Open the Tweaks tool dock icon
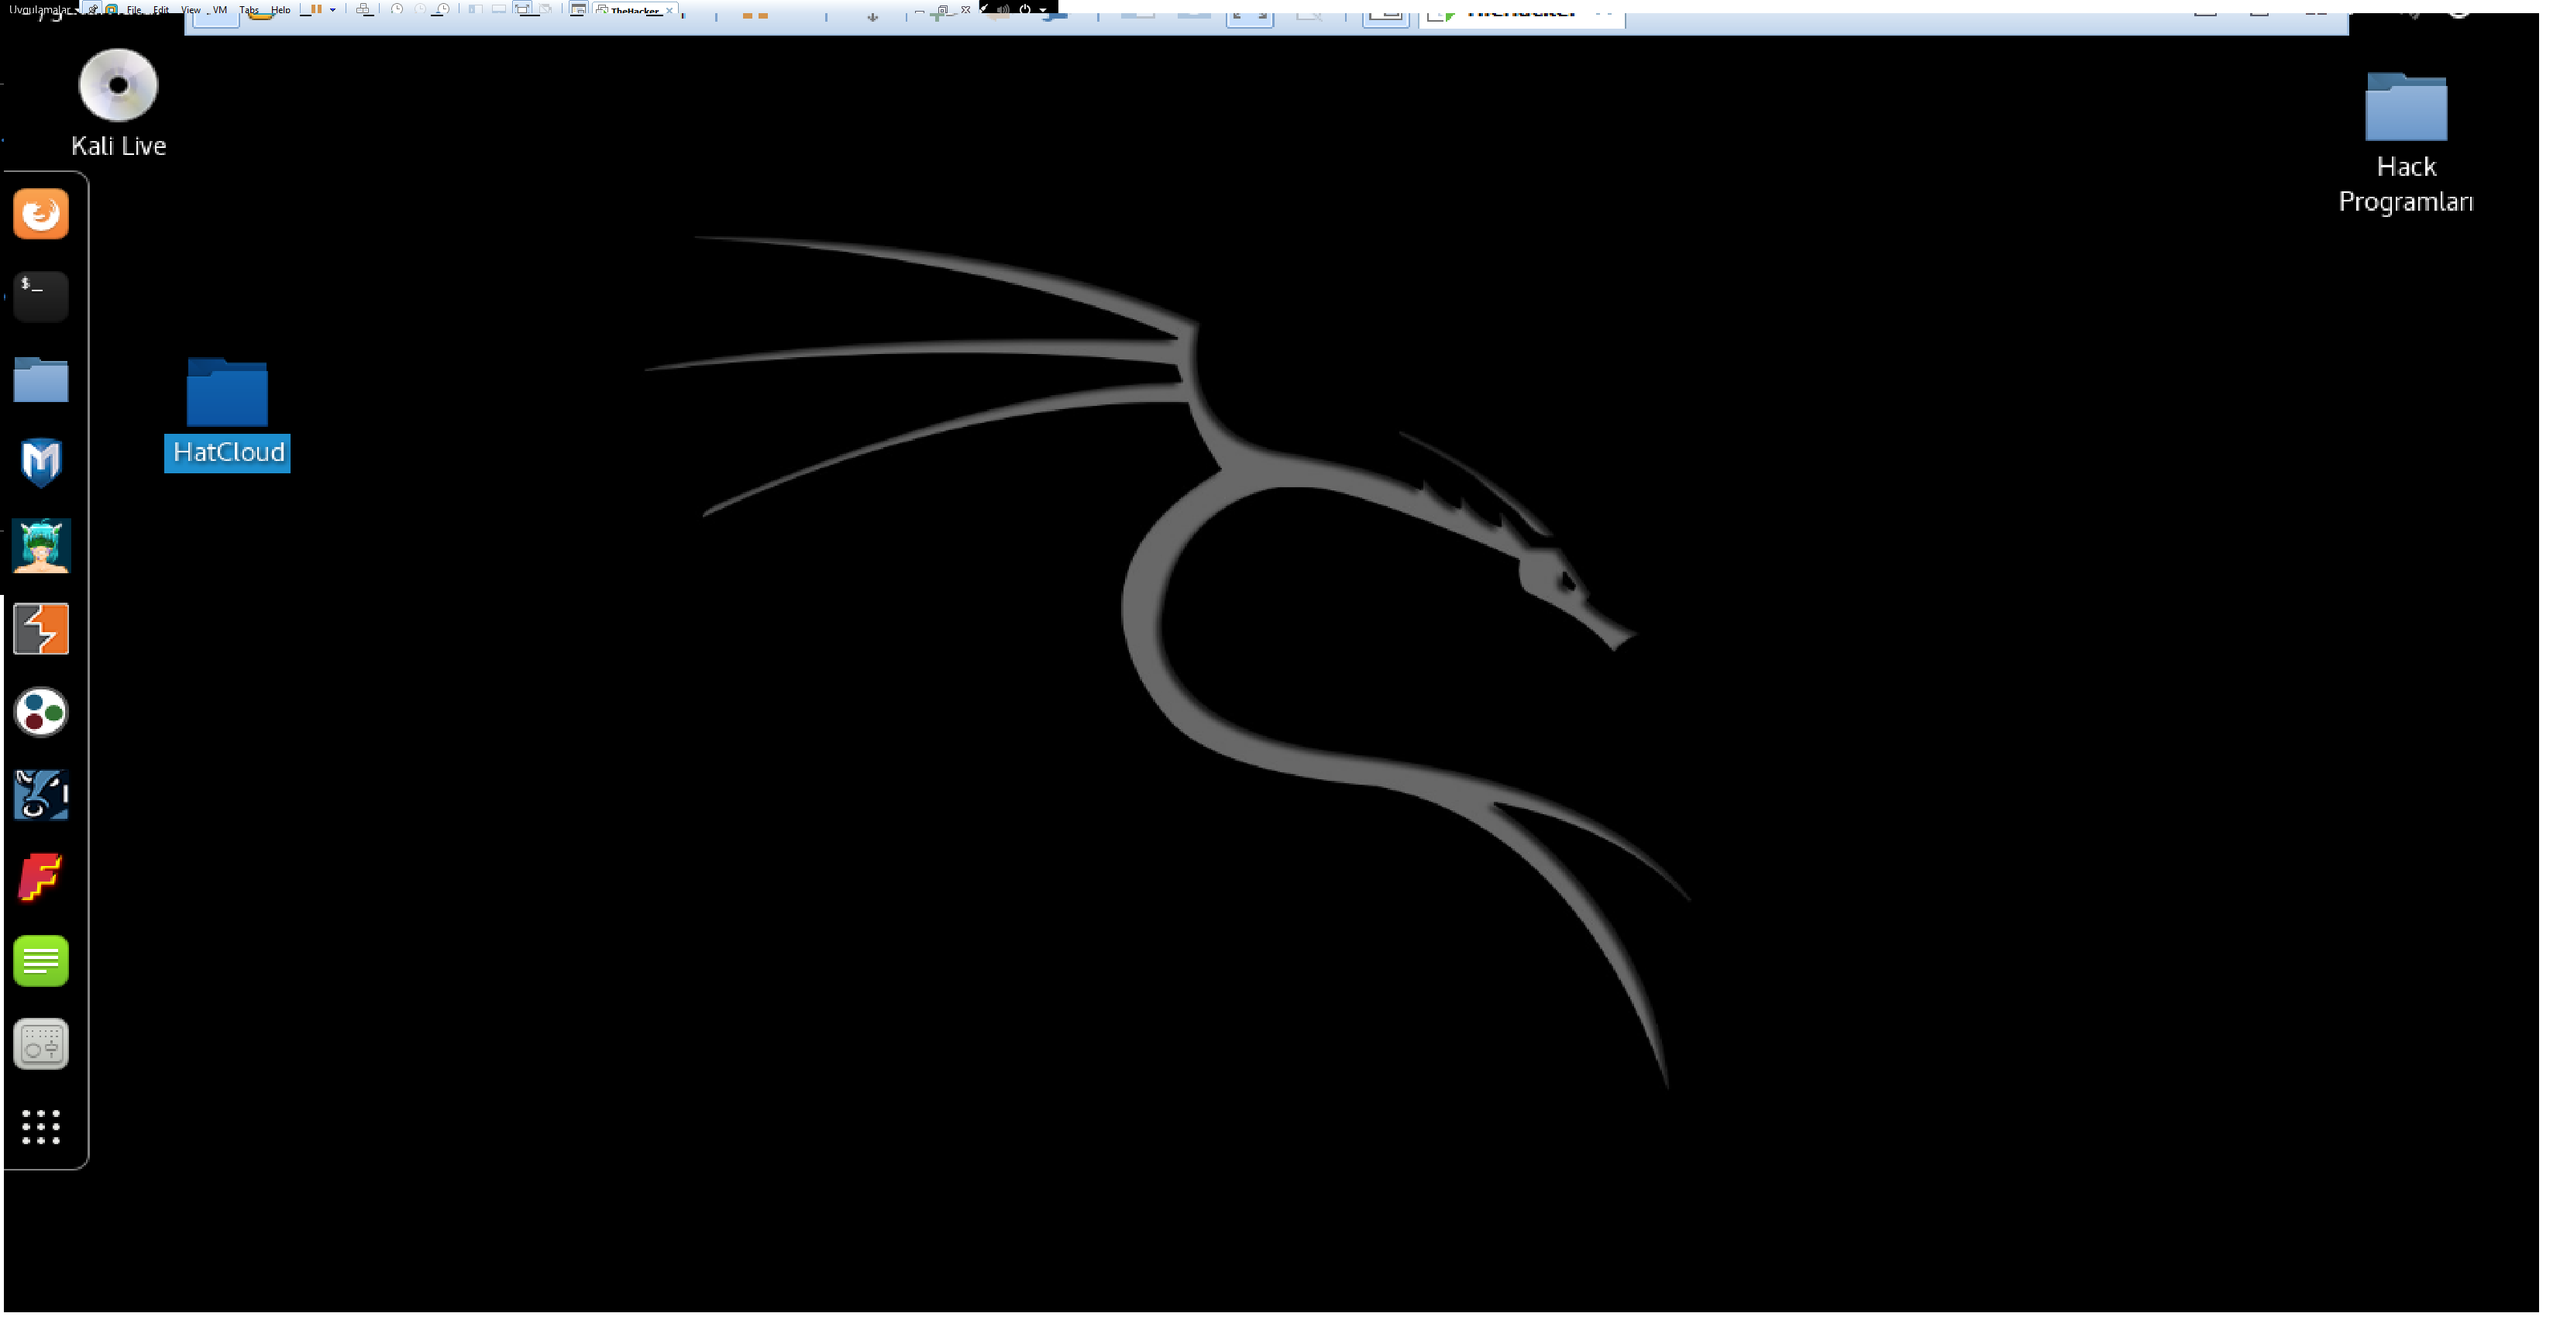2560x1320 pixels. coord(41,1044)
